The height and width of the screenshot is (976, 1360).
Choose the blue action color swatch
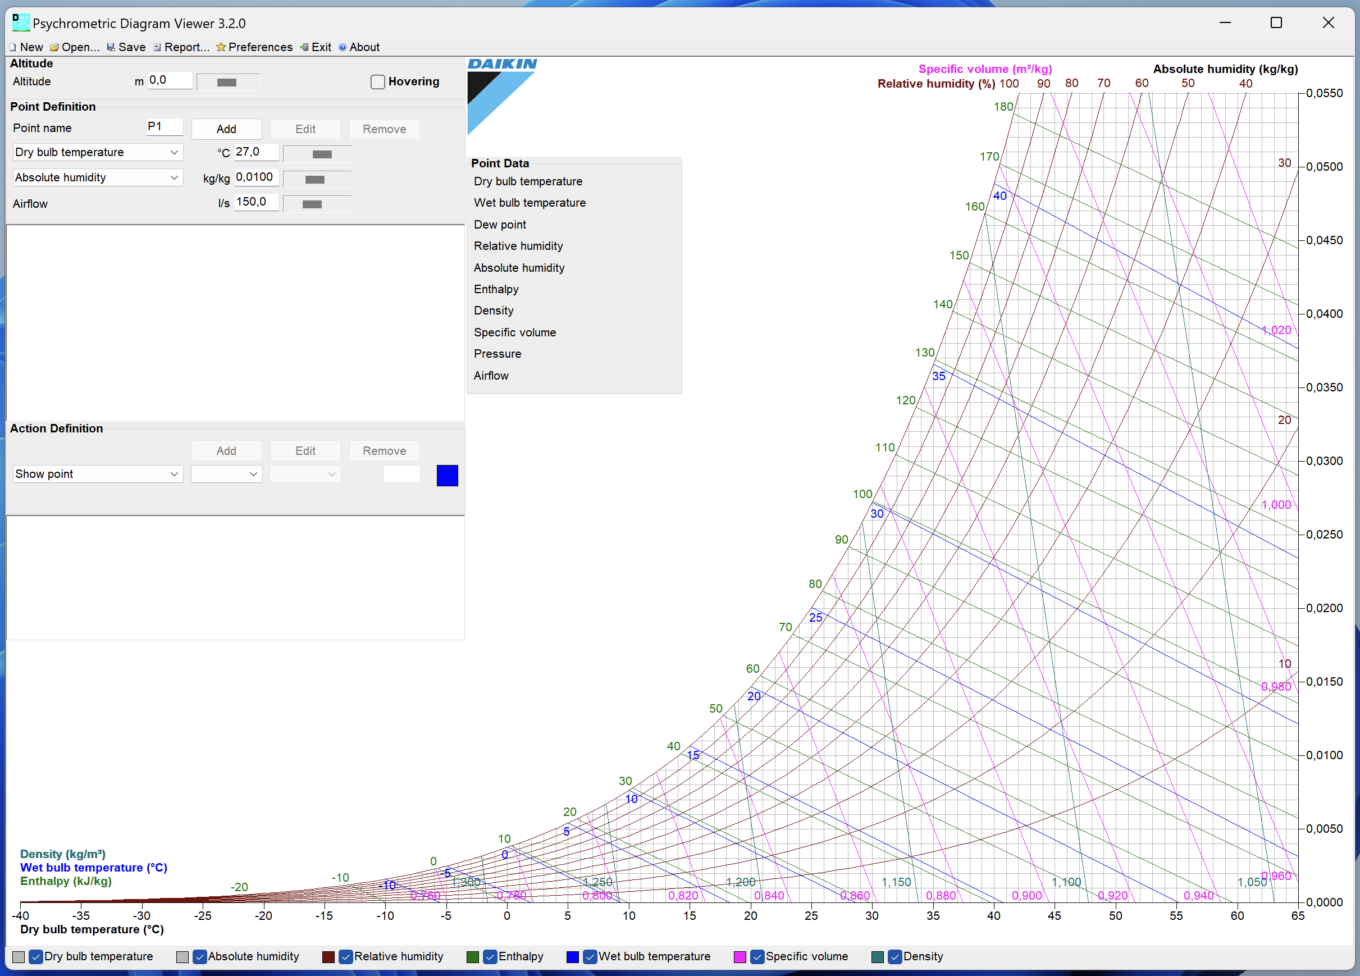[x=447, y=475]
